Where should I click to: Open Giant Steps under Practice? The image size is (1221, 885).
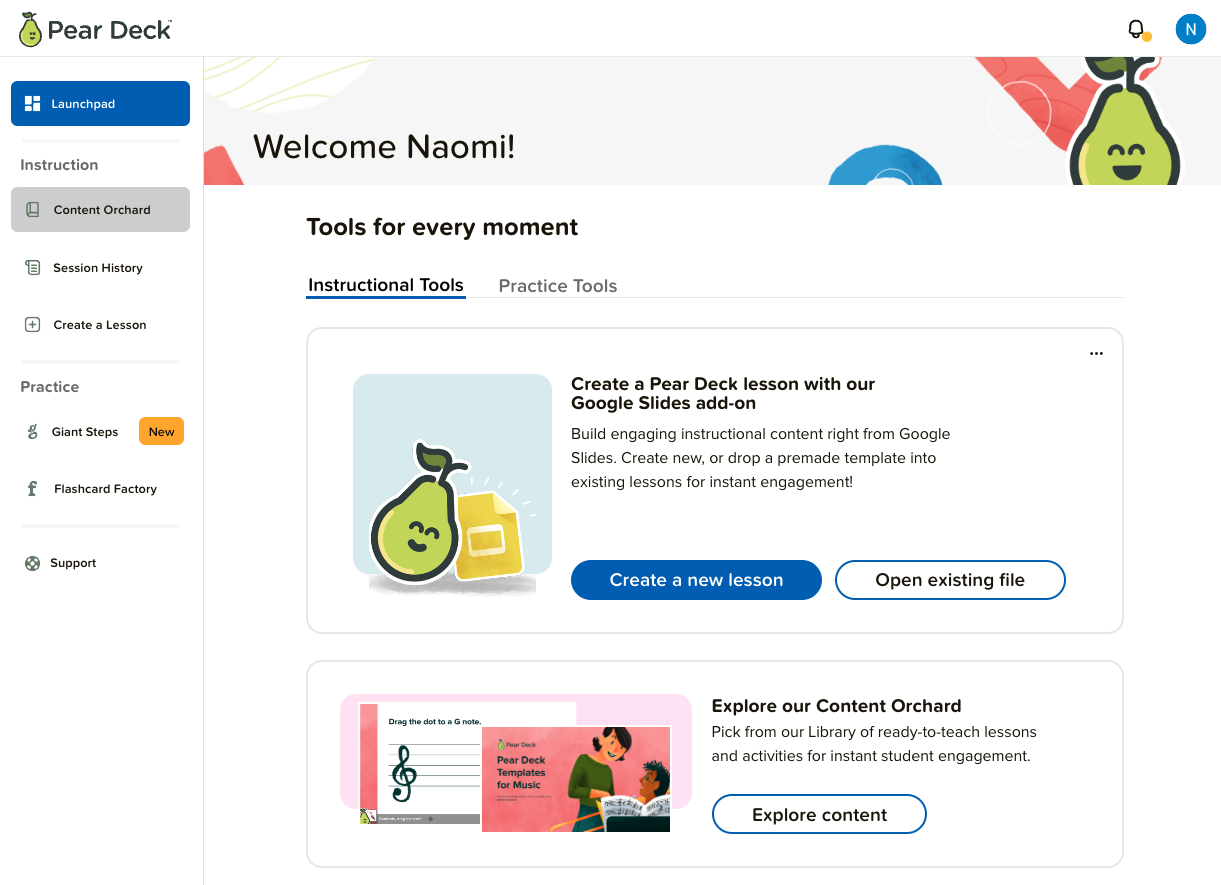(85, 431)
